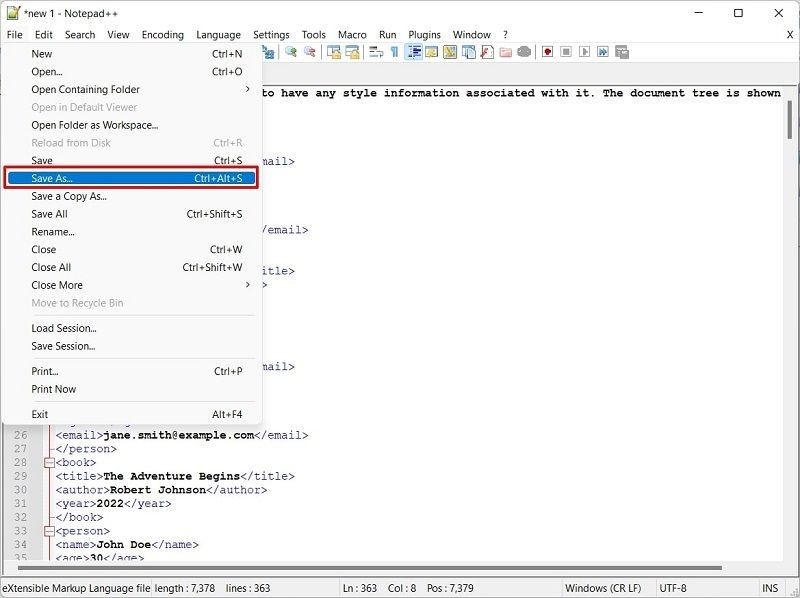800x598 pixels.
Task: Collapse the <person> fold marker on line 33
Action: (x=49, y=531)
